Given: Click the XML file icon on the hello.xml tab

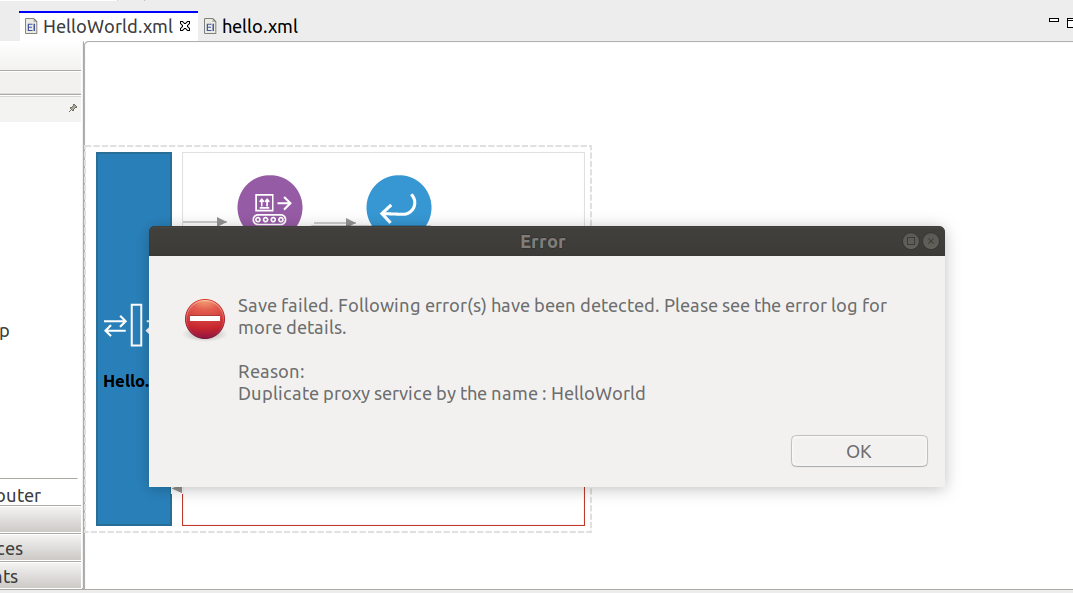Looking at the screenshot, I should [x=209, y=26].
